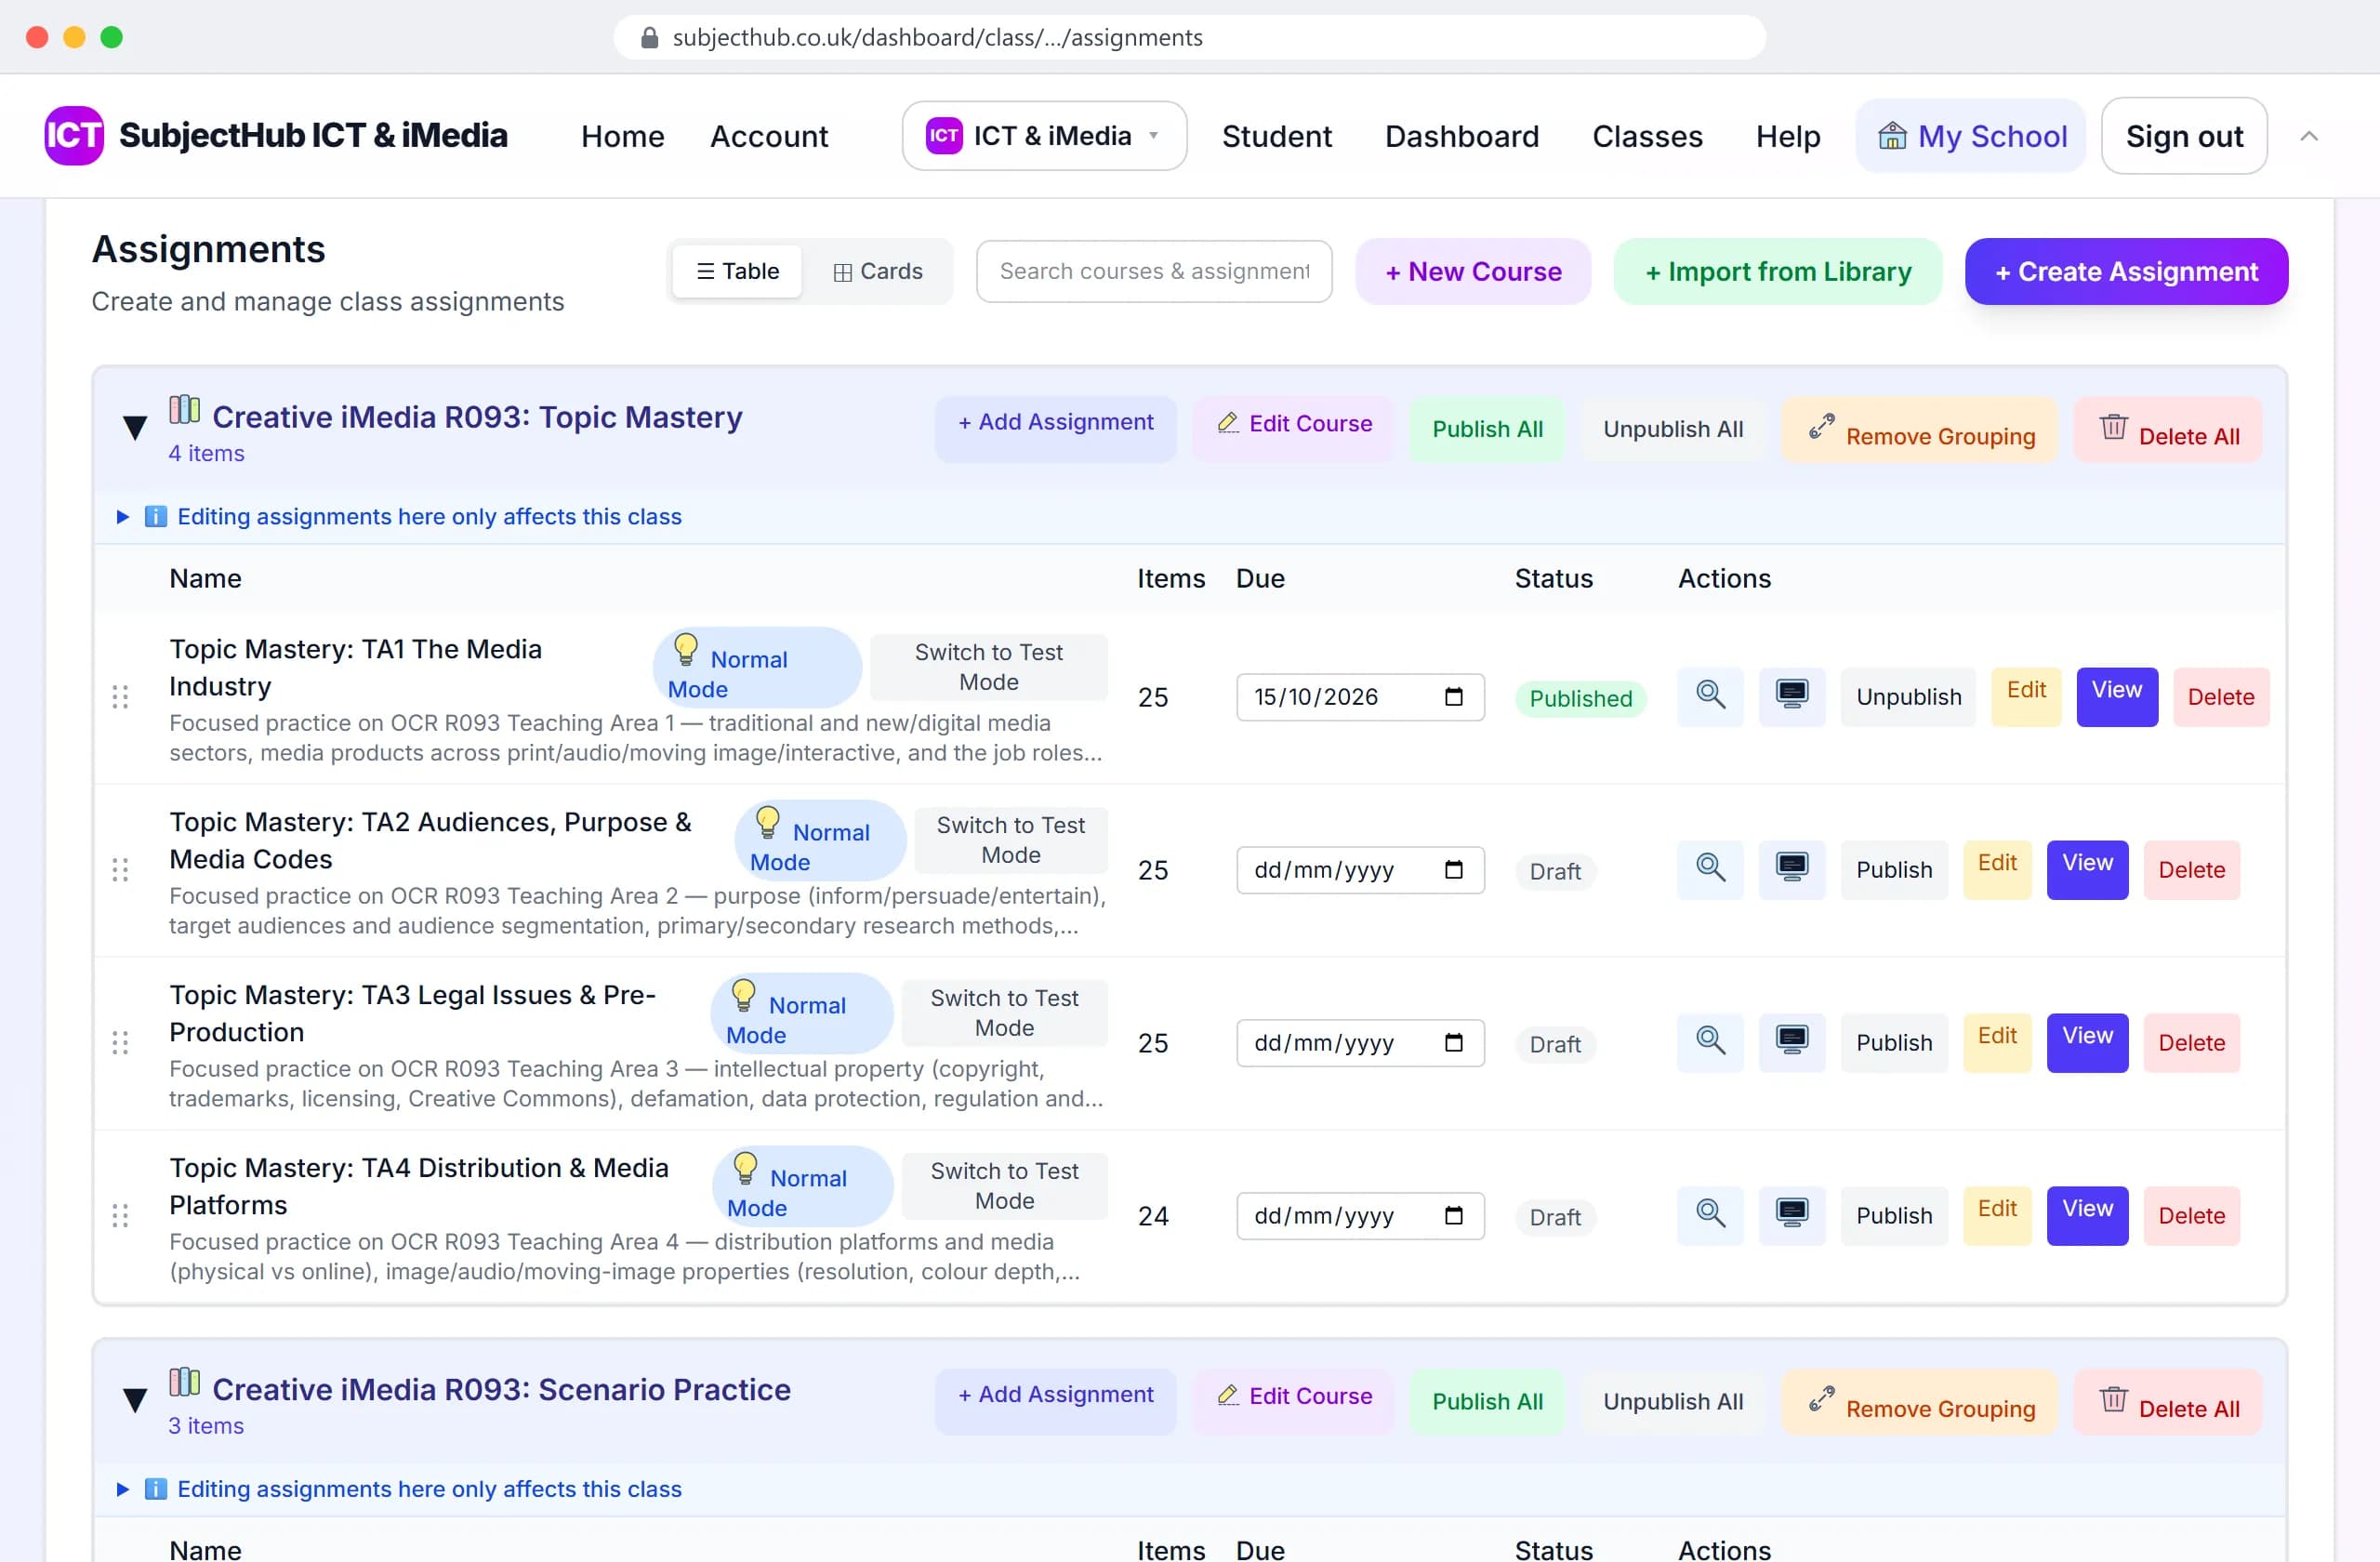Click the SubjectHub ICT logo
Image resolution: width=2380 pixels, height=1562 pixels.
tap(74, 135)
